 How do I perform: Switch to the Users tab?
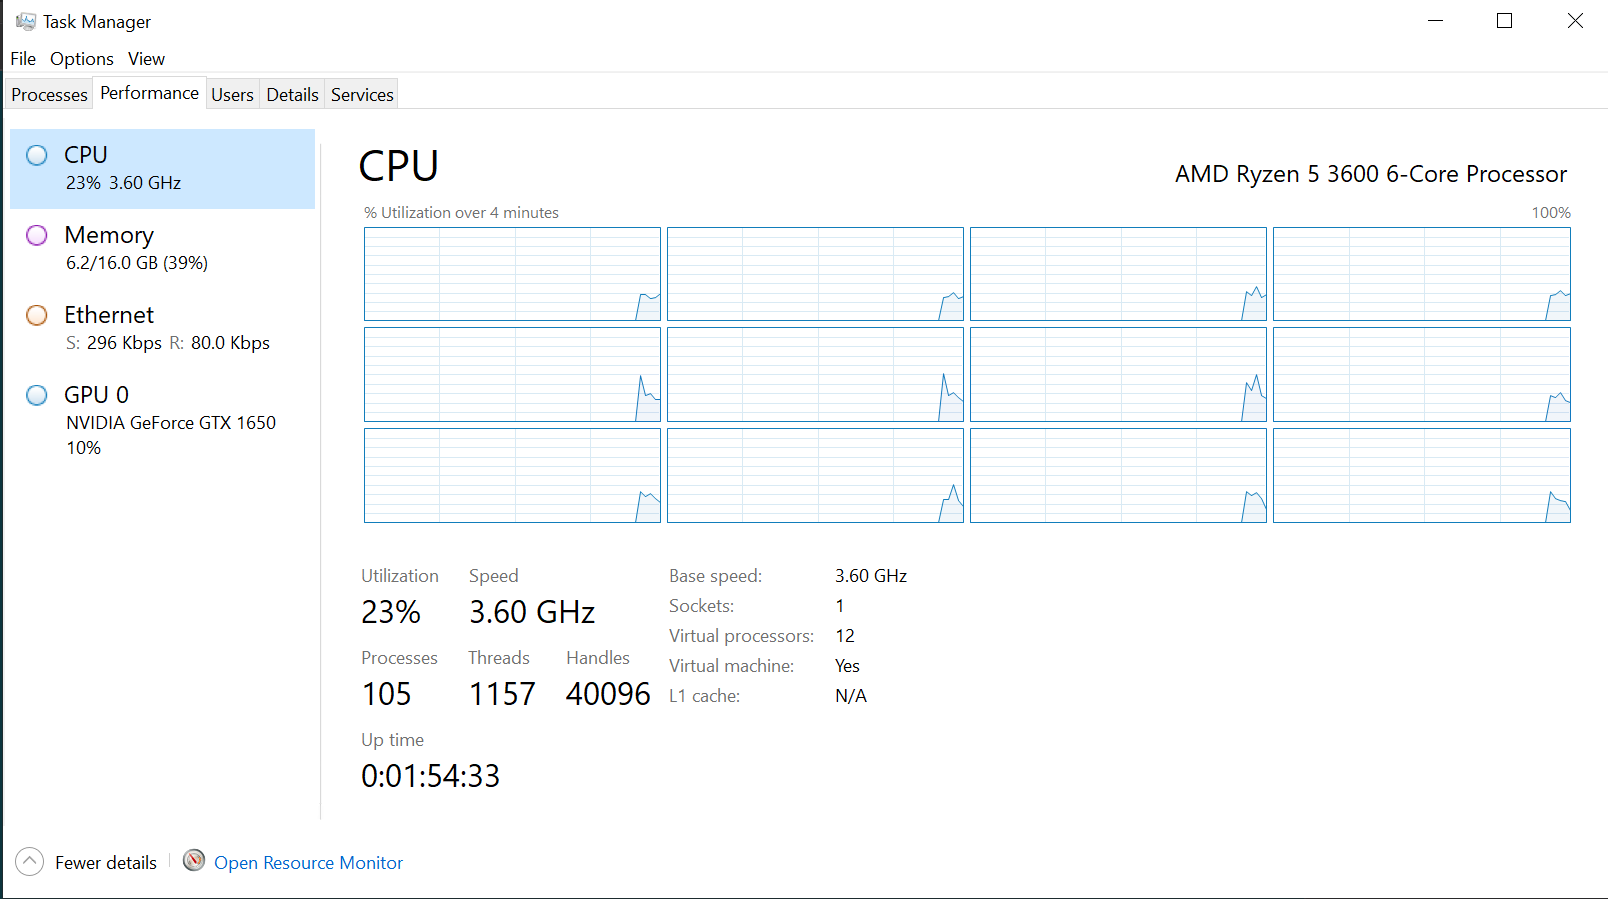coord(232,95)
